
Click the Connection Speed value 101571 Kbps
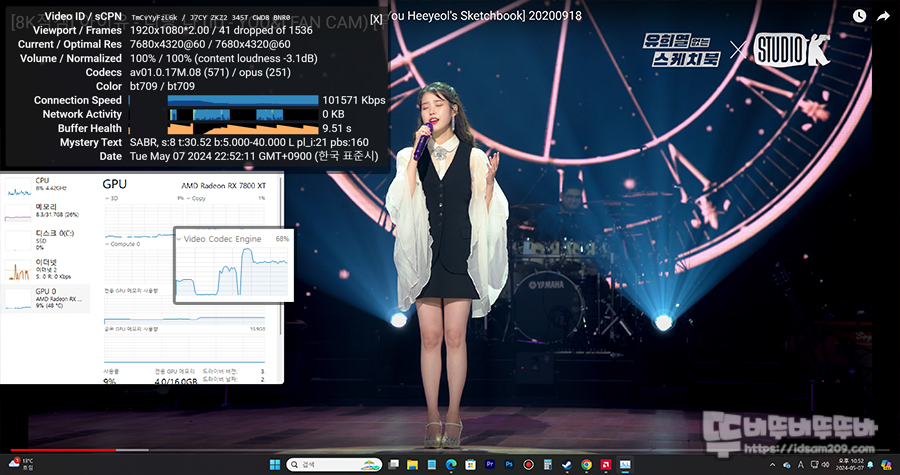coord(354,100)
